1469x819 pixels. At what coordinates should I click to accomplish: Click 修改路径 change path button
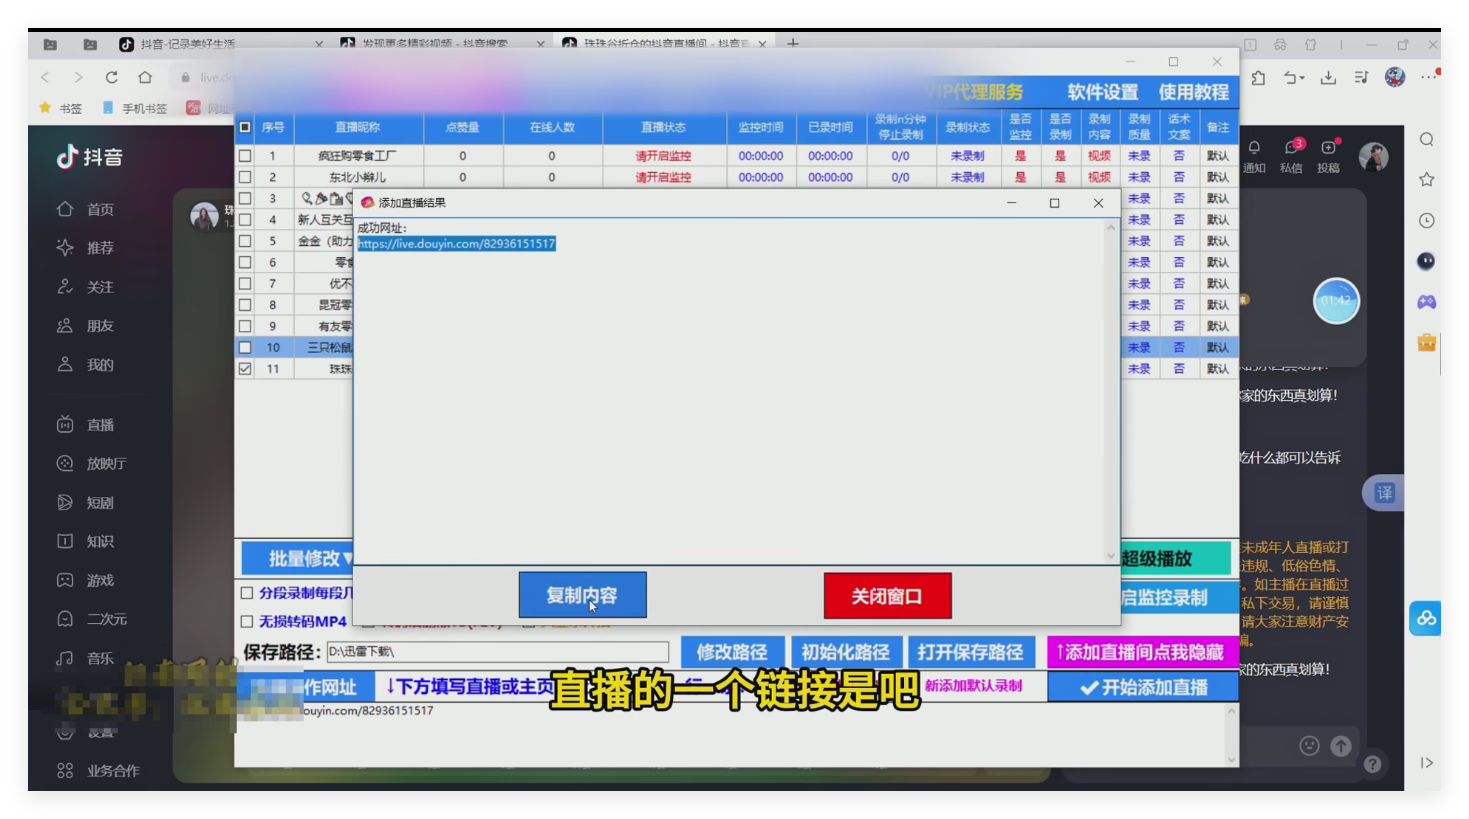732,652
